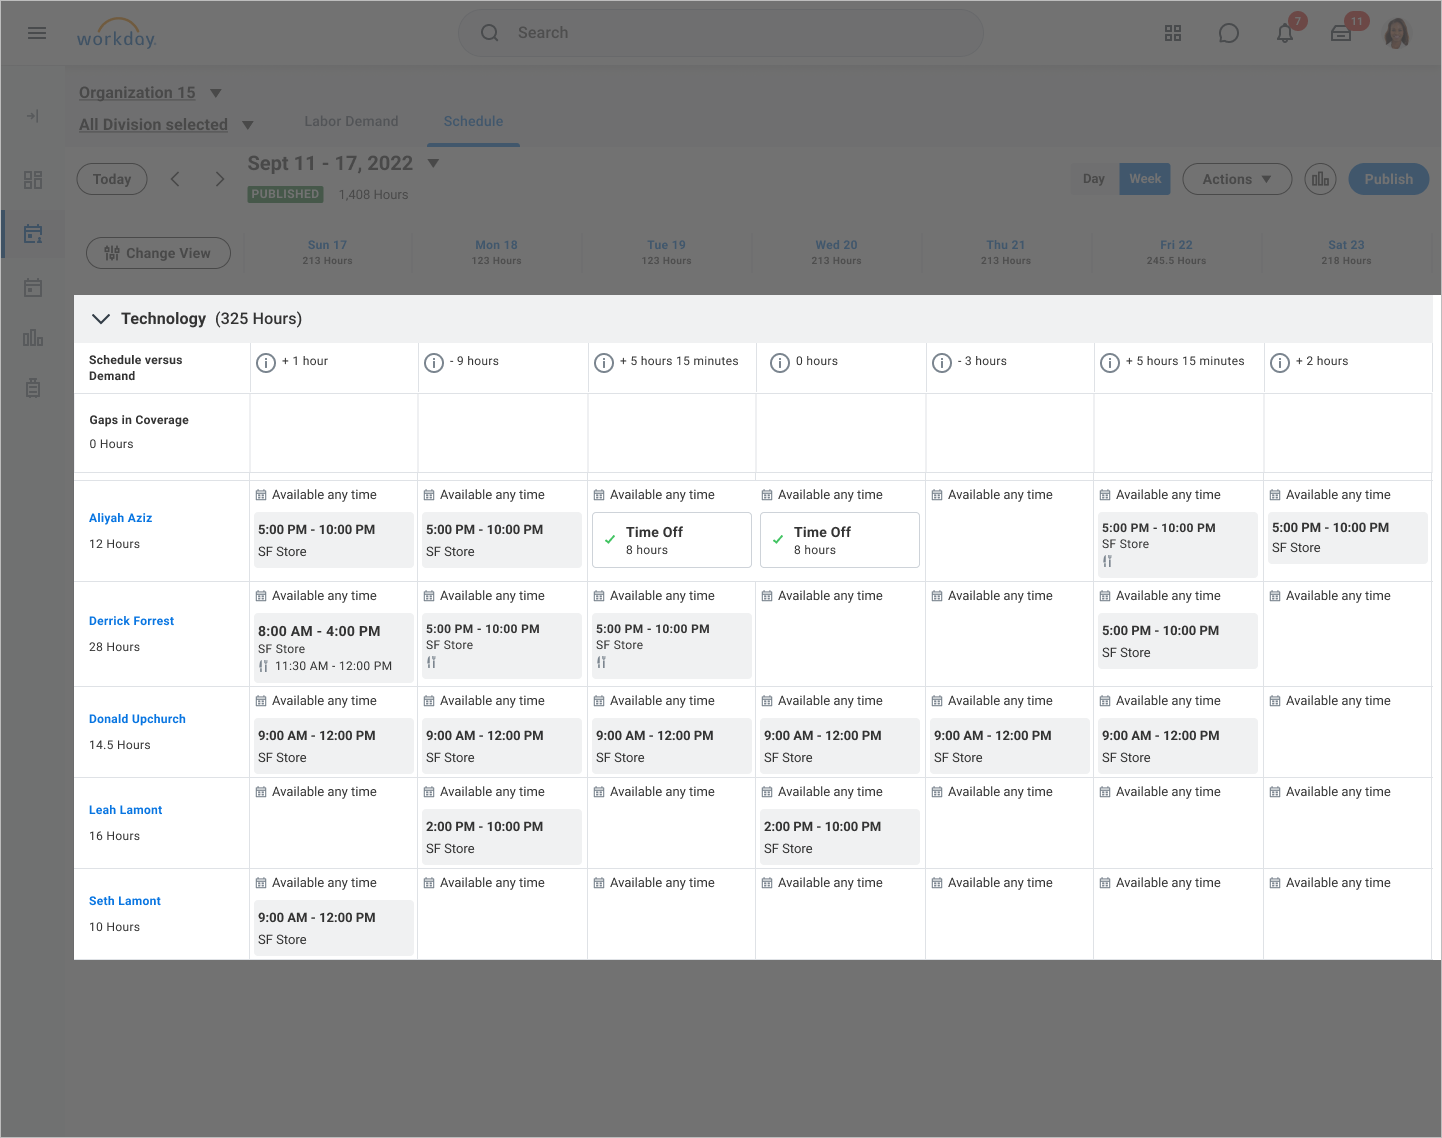Open Derrick Forrest Sunday 8:00 AM - 4:00 PM shift
This screenshot has height=1138, width=1442.
coord(334,648)
